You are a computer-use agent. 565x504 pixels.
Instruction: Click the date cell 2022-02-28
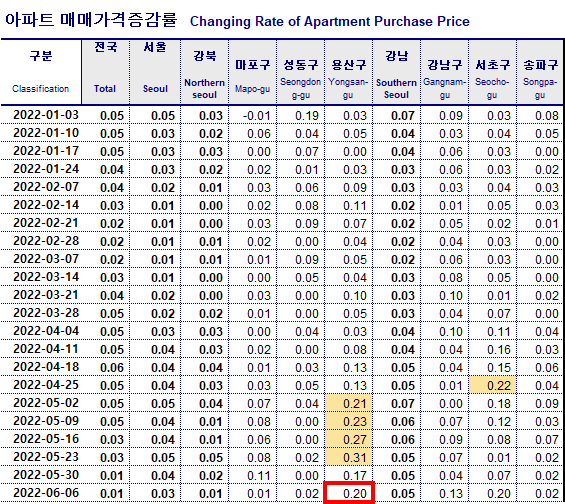point(46,241)
